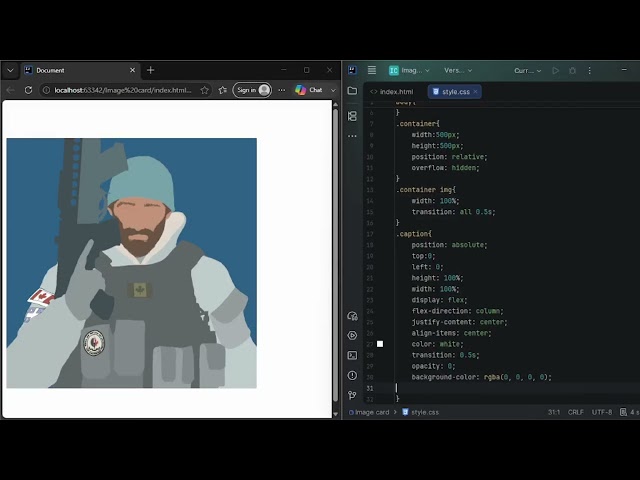The height and width of the screenshot is (480, 640).
Task: Run the current file
Action: pos(556,71)
